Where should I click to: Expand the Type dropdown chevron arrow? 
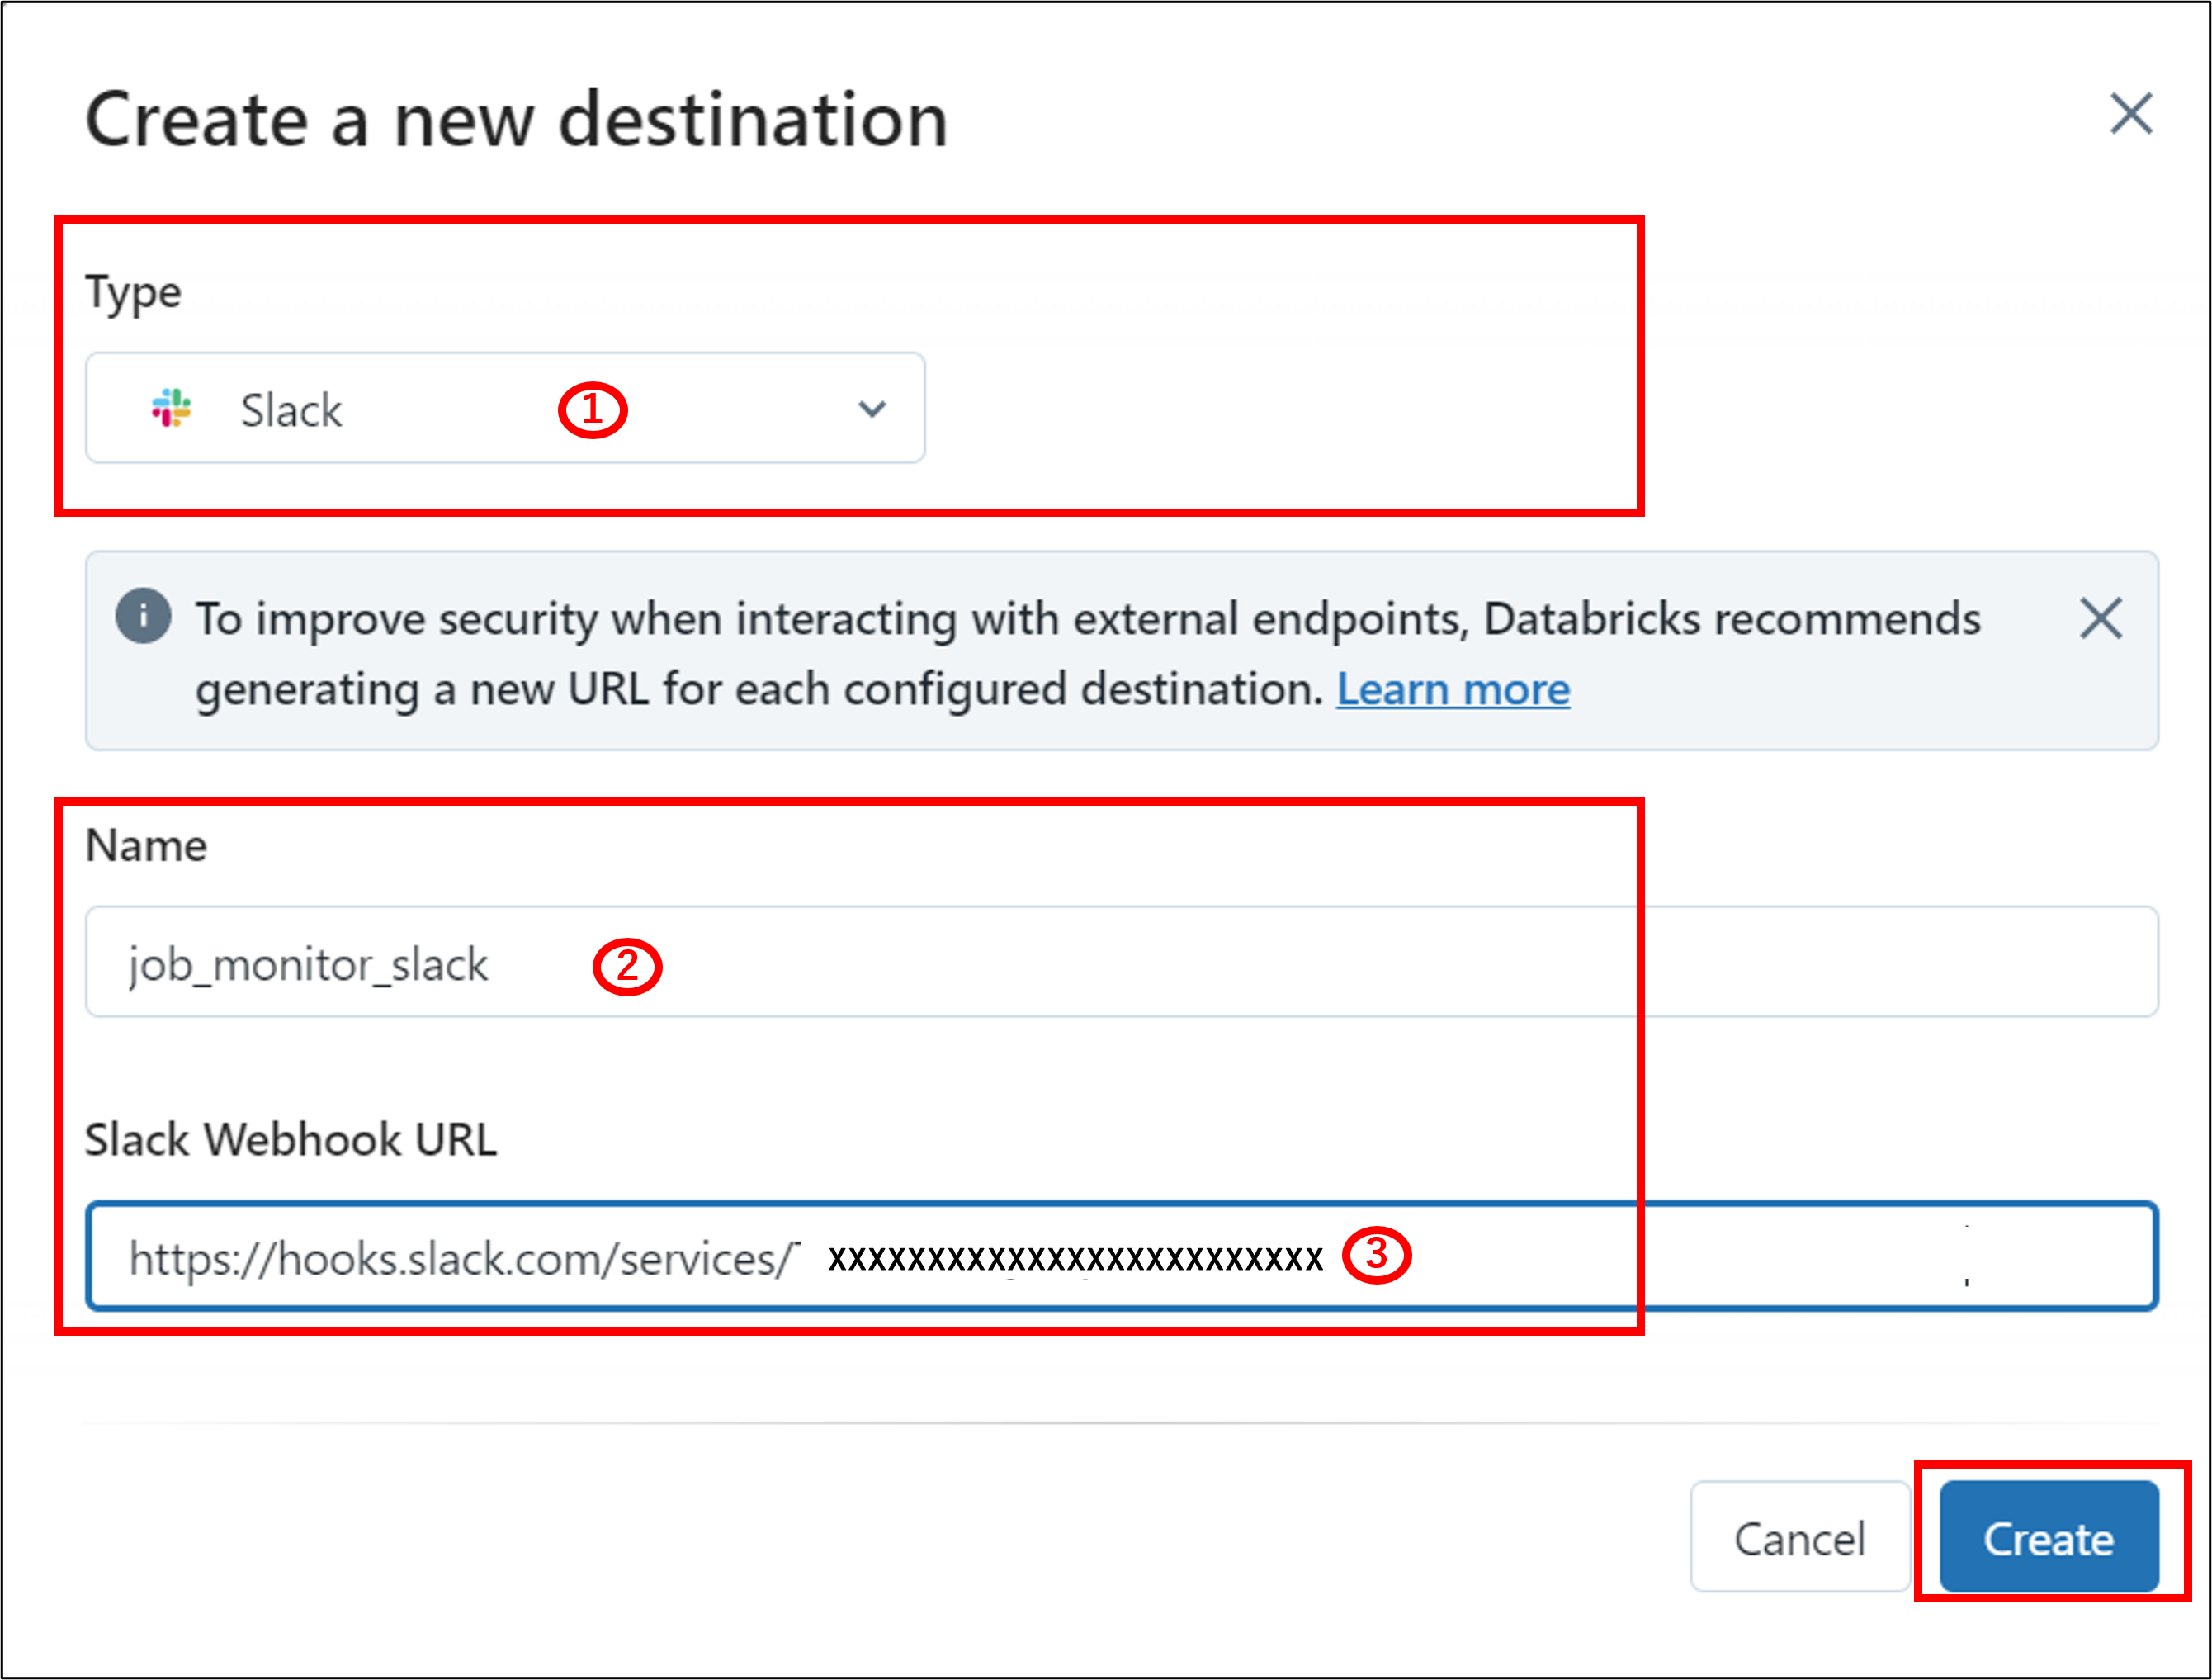click(x=872, y=409)
